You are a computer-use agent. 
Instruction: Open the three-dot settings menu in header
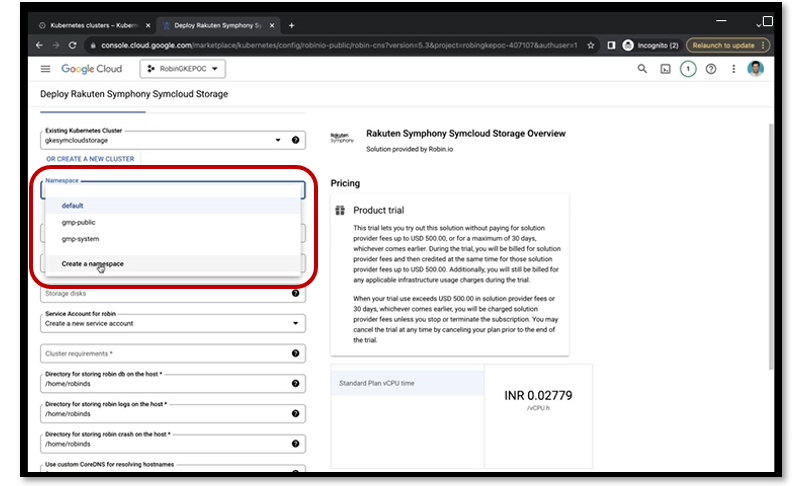coord(733,69)
